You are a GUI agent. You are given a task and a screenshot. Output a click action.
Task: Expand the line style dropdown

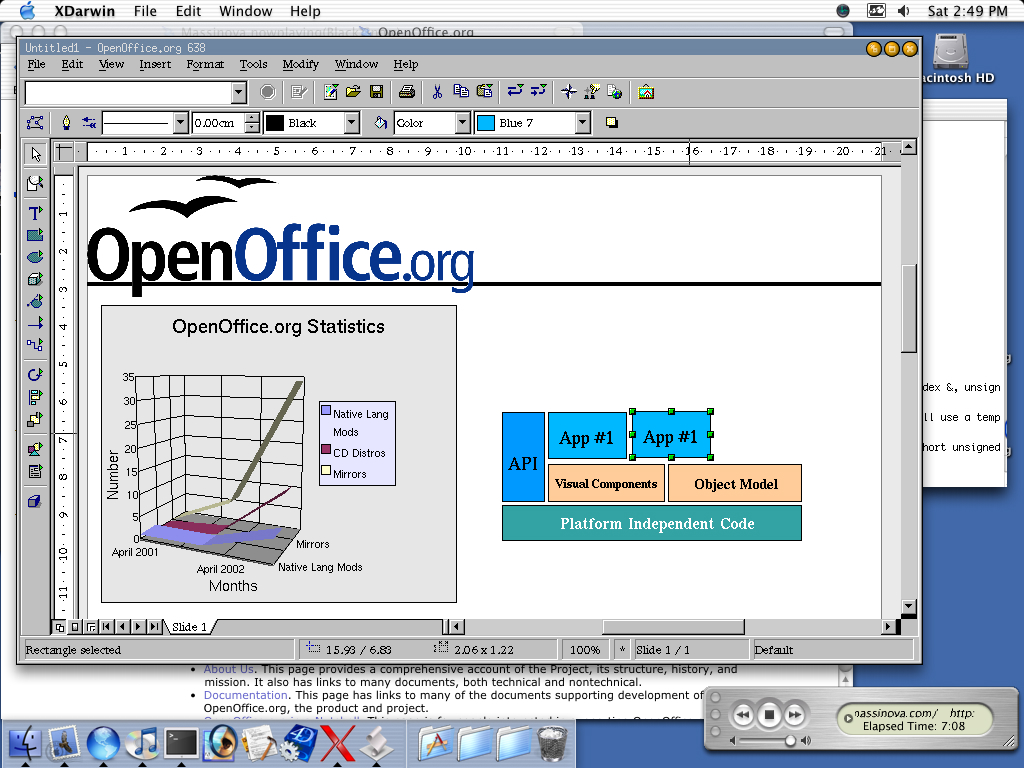click(x=180, y=123)
